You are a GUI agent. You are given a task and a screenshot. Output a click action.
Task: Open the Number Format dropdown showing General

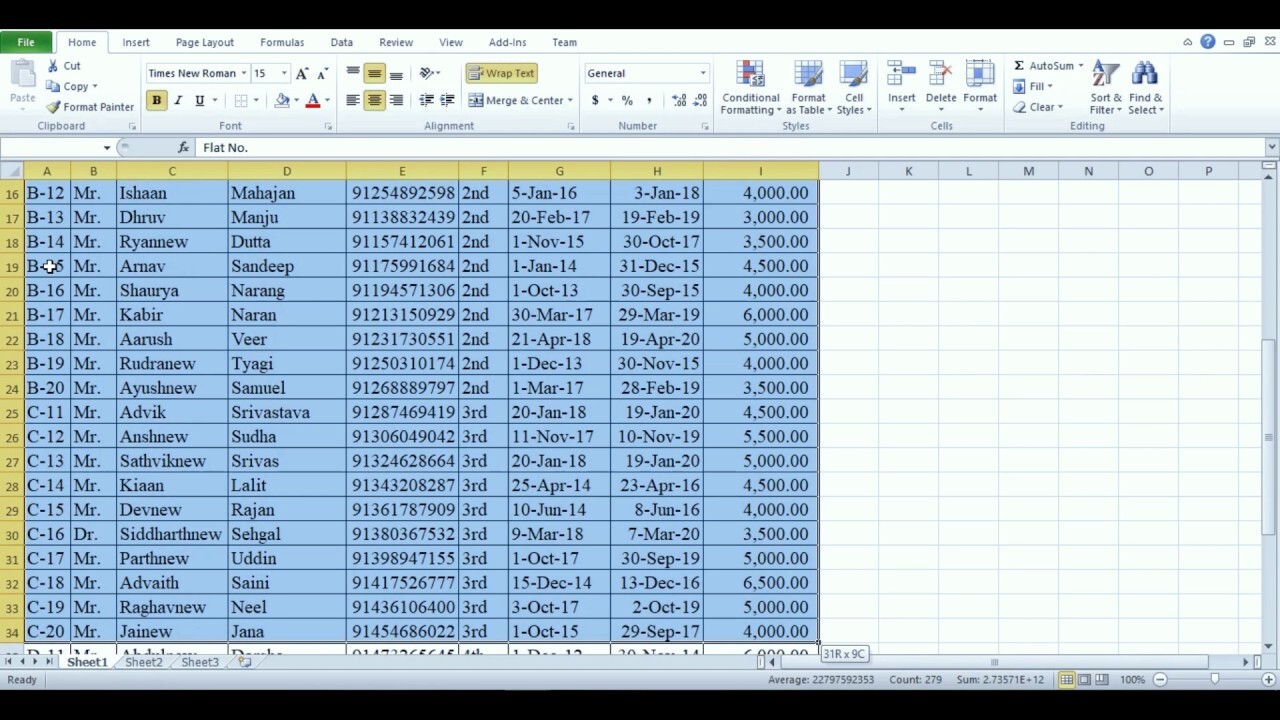645,73
